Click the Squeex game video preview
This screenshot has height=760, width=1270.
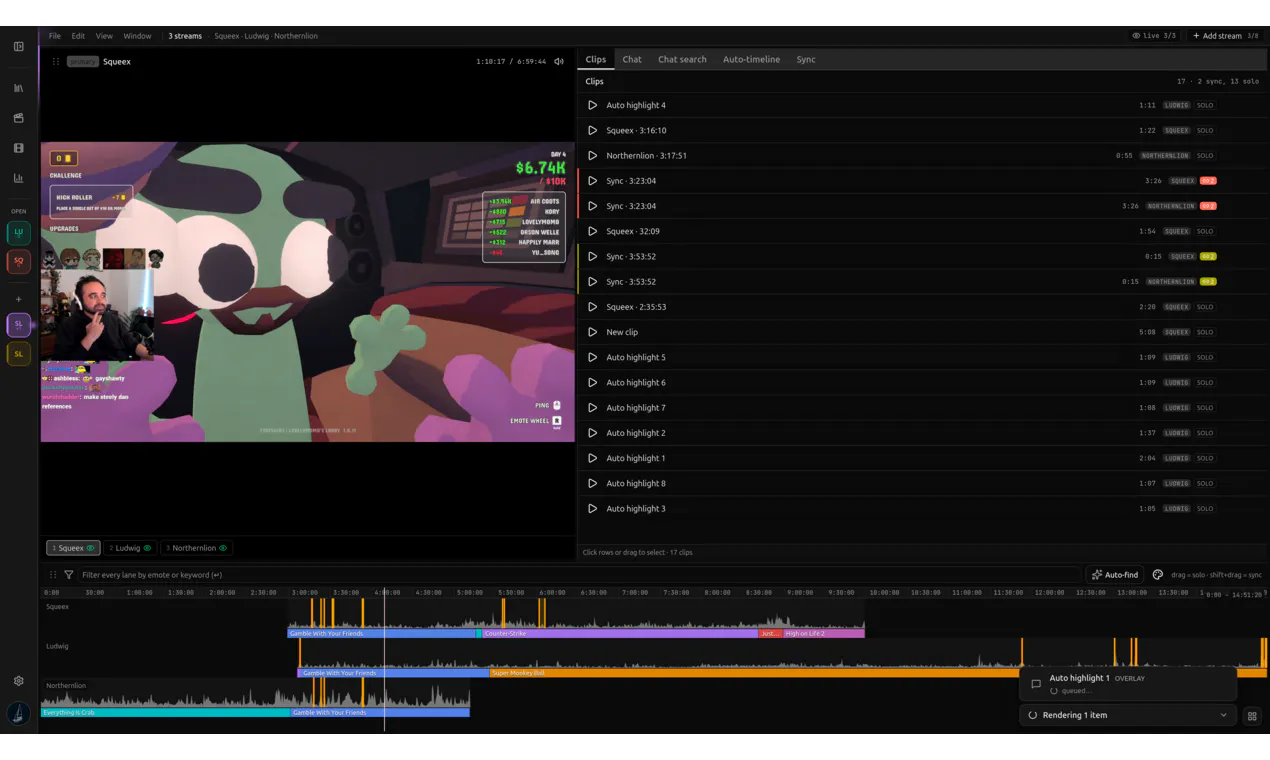tap(308, 292)
